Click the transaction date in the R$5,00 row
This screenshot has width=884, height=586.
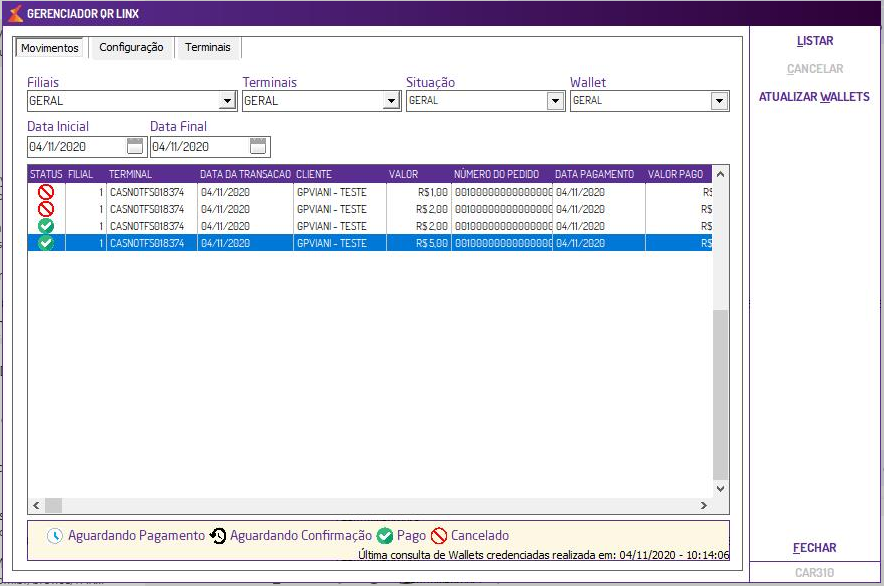(226, 243)
